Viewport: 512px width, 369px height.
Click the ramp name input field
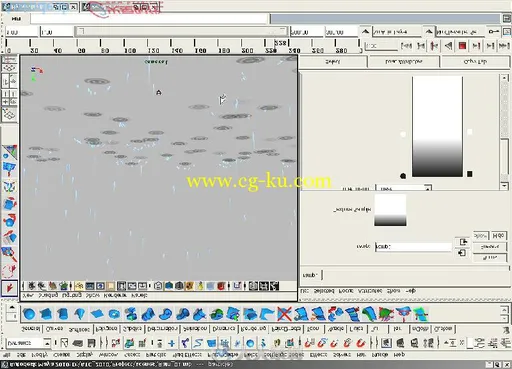pos(413,247)
